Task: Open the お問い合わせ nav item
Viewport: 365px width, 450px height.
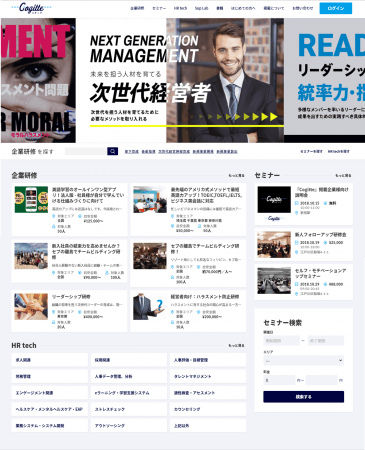Action: (x=303, y=8)
